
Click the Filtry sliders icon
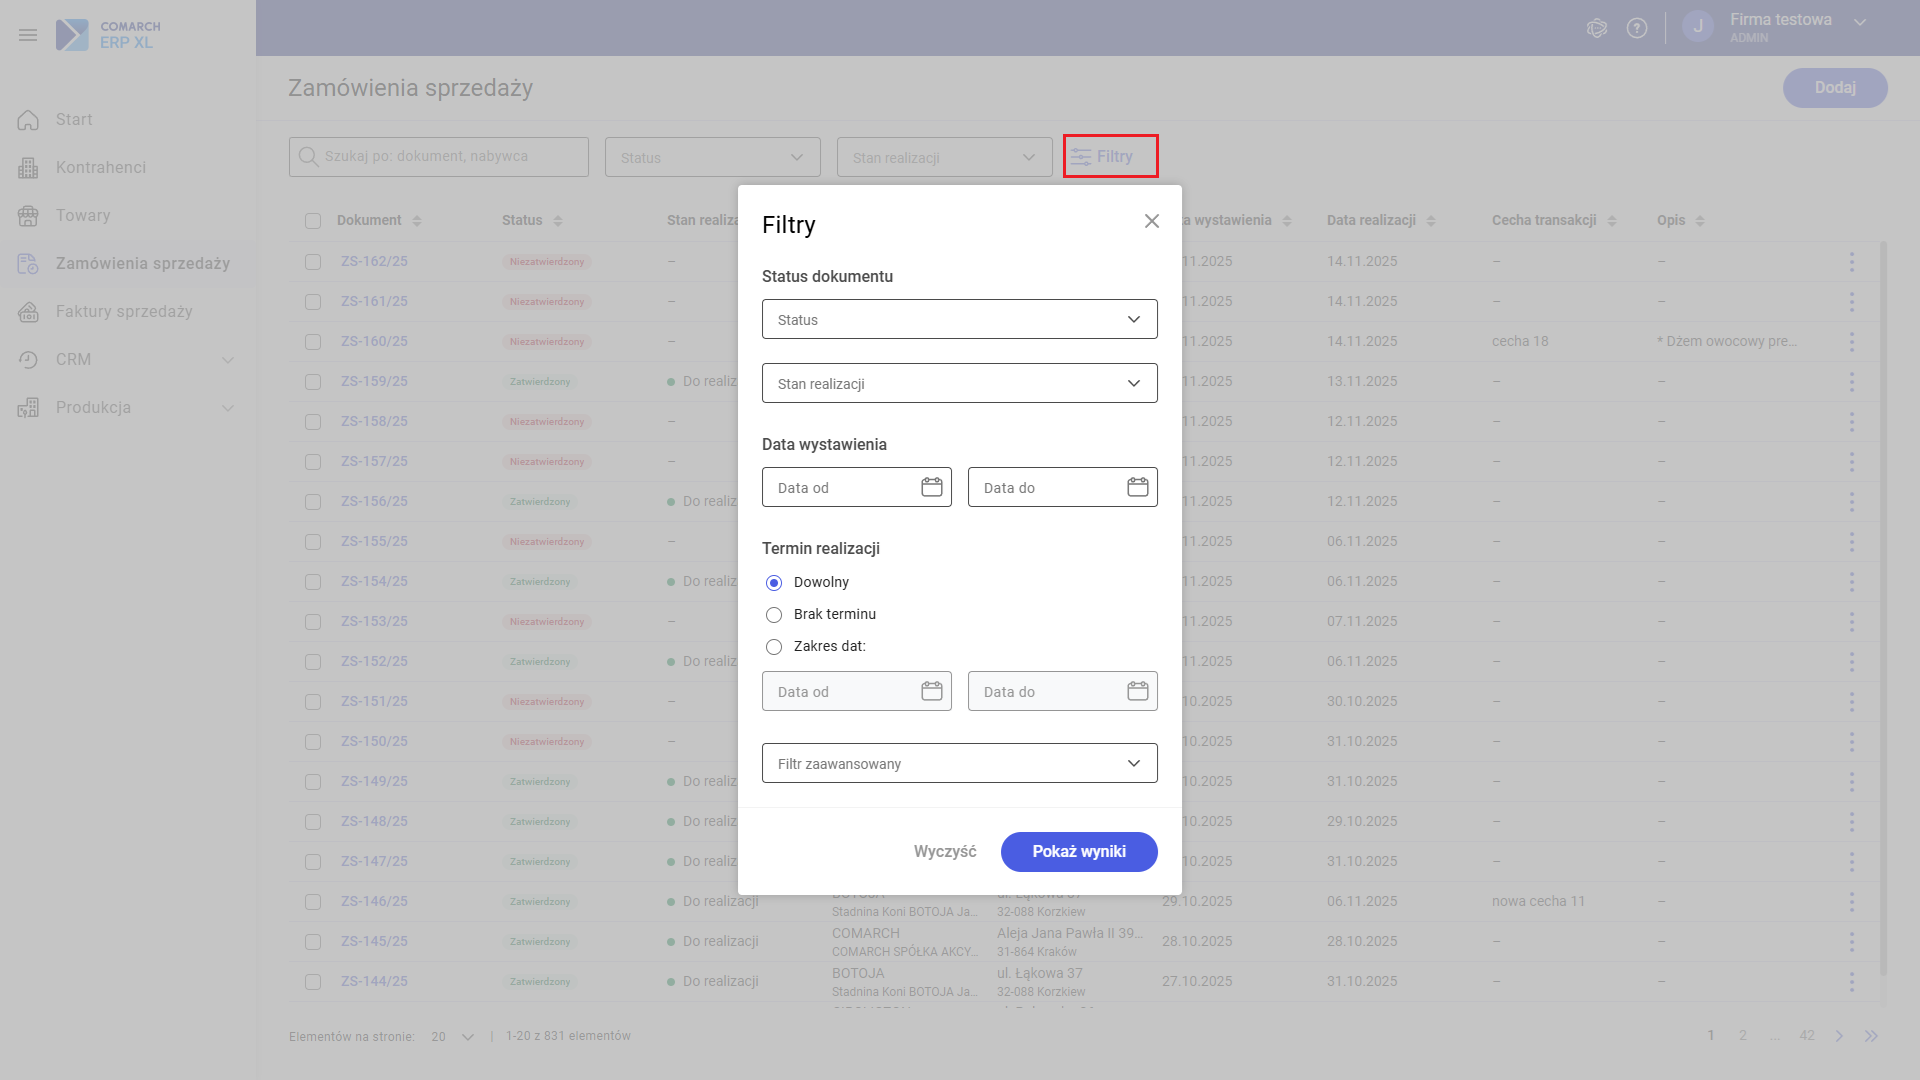(x=1081, y=157)
